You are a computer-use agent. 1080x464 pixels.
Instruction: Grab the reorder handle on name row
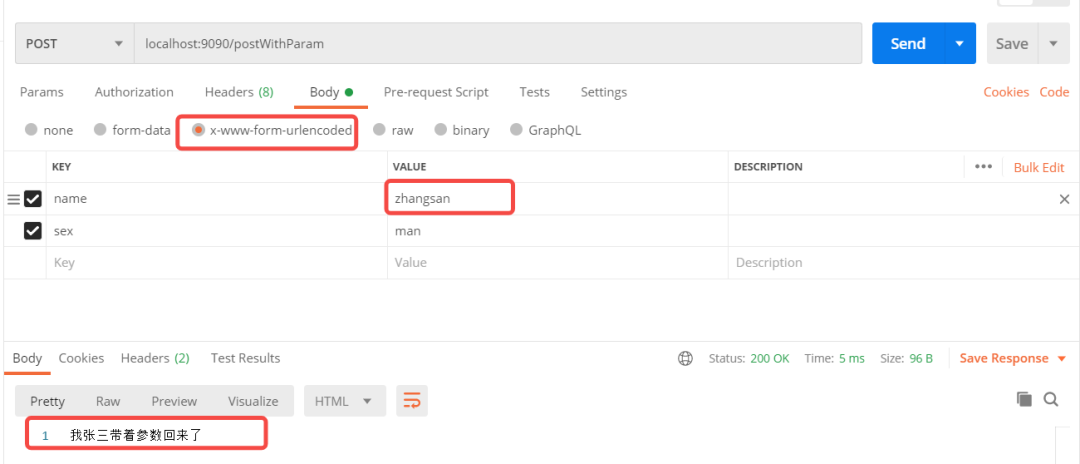pos(13,199)
